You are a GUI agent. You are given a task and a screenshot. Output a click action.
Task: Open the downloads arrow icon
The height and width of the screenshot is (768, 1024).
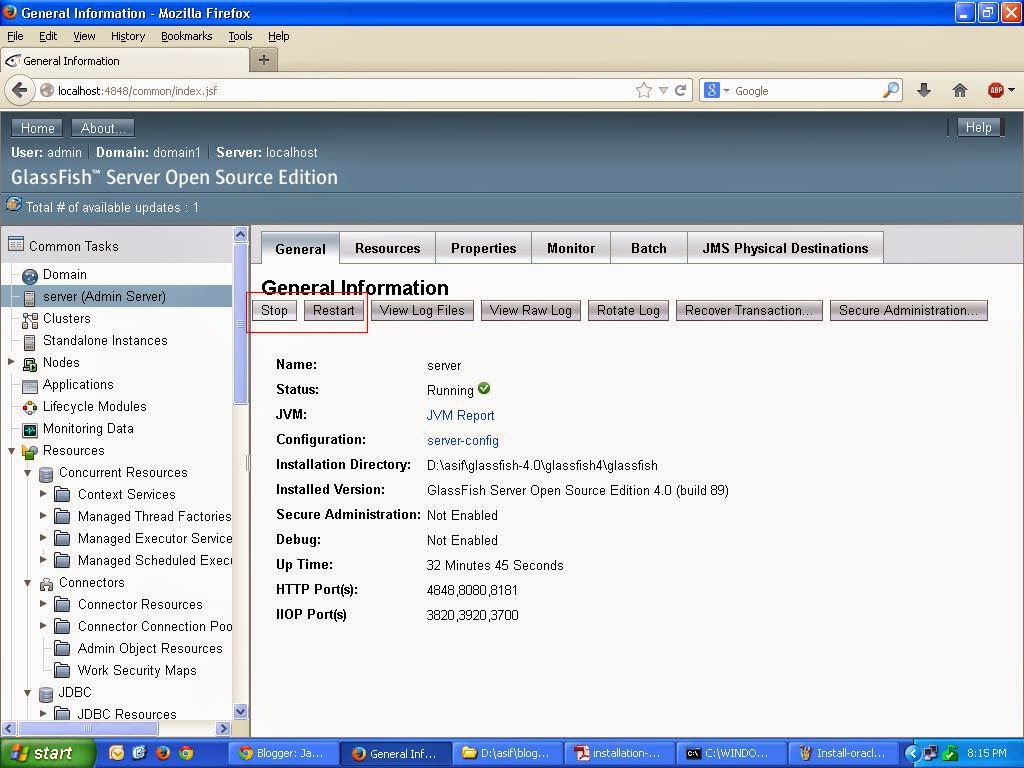(923, 90)
